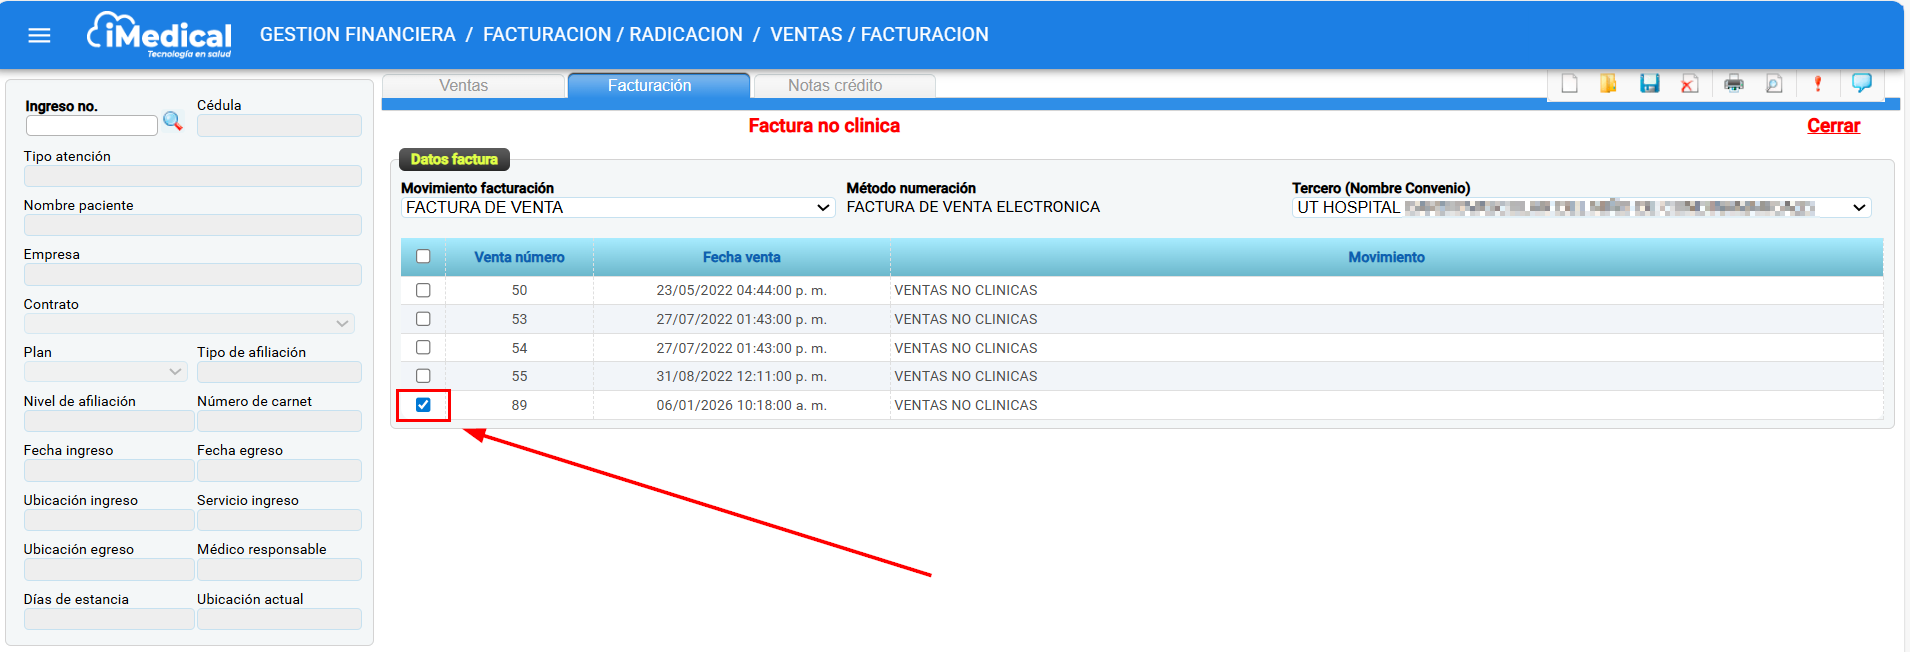Save using the blue floppy disk icon
1910x652 pixels.
(x=1650, y=84)
